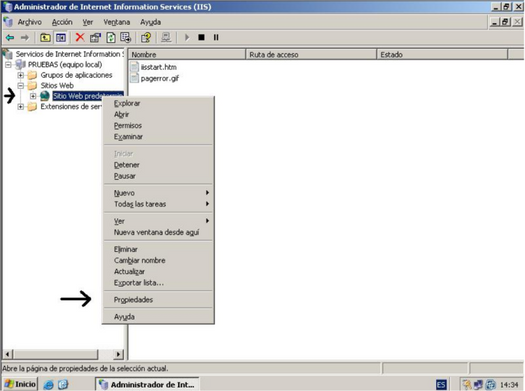Viewport: 525px width, 391px height.
Task: Click the globe icon of Sitio Web predeterminado
Action: click(45, 96)
